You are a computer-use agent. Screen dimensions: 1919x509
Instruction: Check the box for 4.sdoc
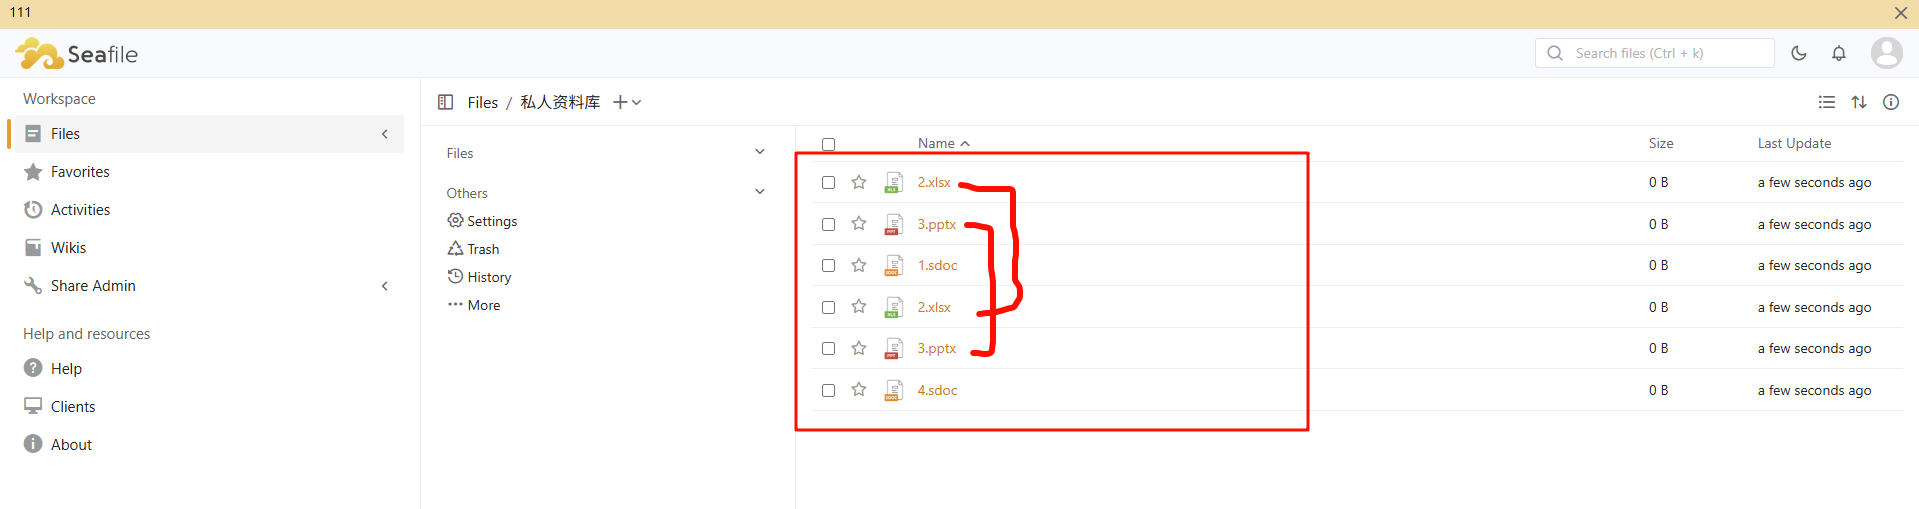(x=828, y=390)
